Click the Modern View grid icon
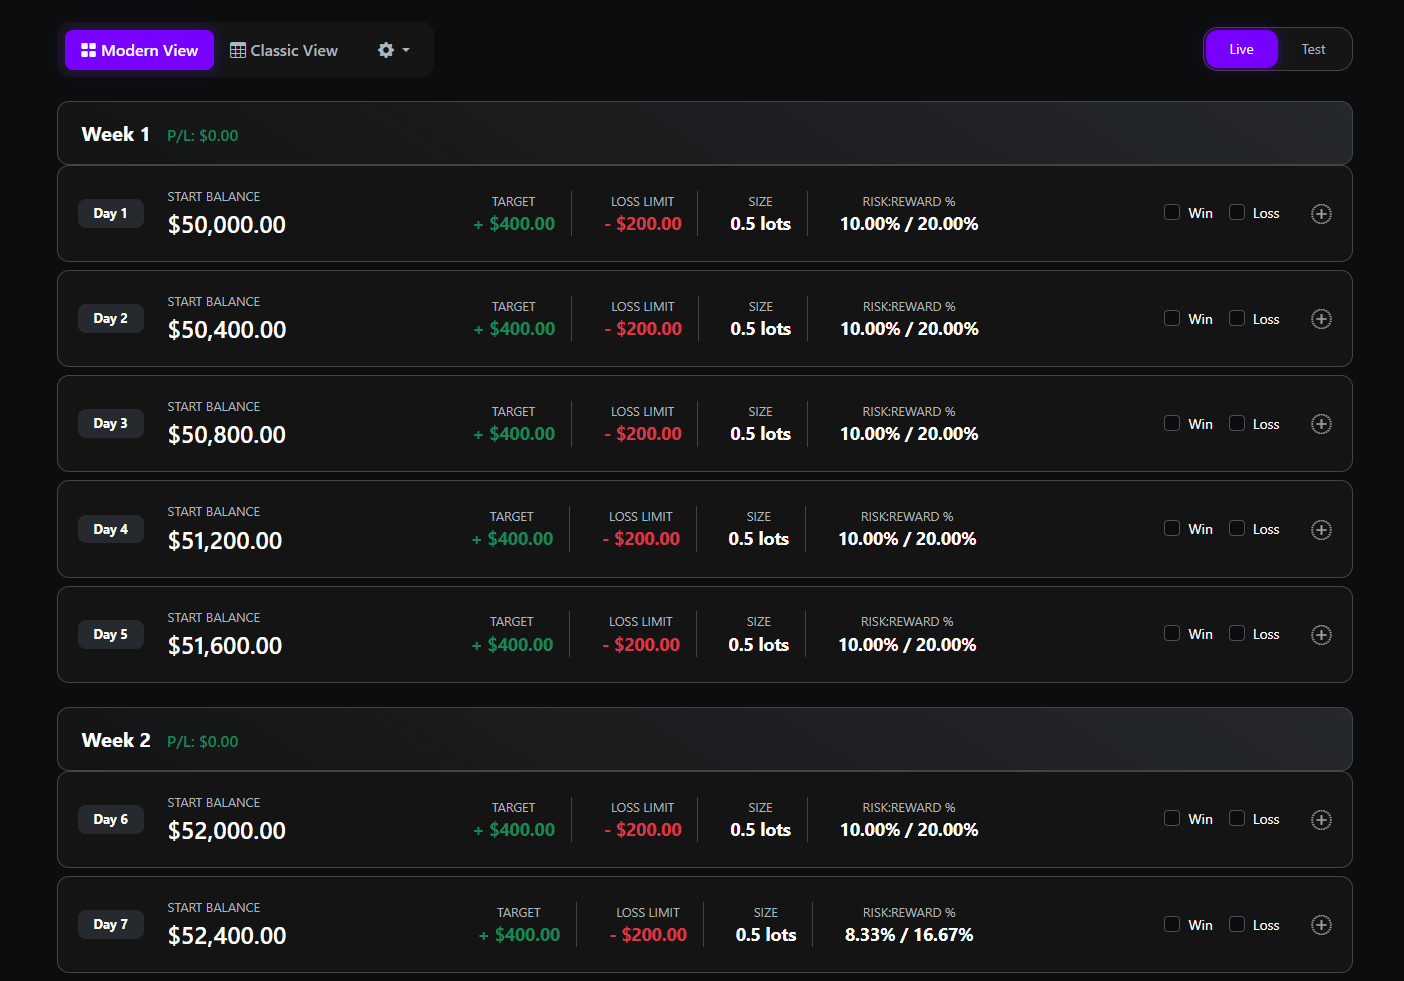This screenshot has height=981, width=1404. point(88,49)
